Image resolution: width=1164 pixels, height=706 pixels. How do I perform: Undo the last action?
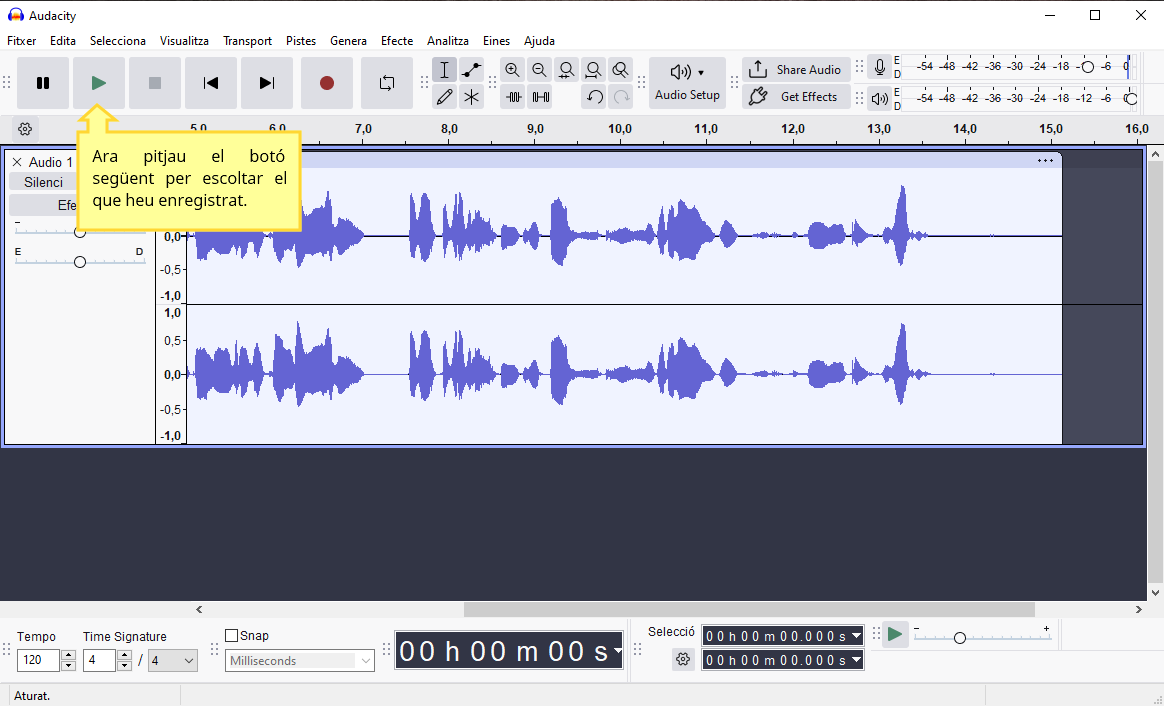pyautogui.click(x=594, y=97)
